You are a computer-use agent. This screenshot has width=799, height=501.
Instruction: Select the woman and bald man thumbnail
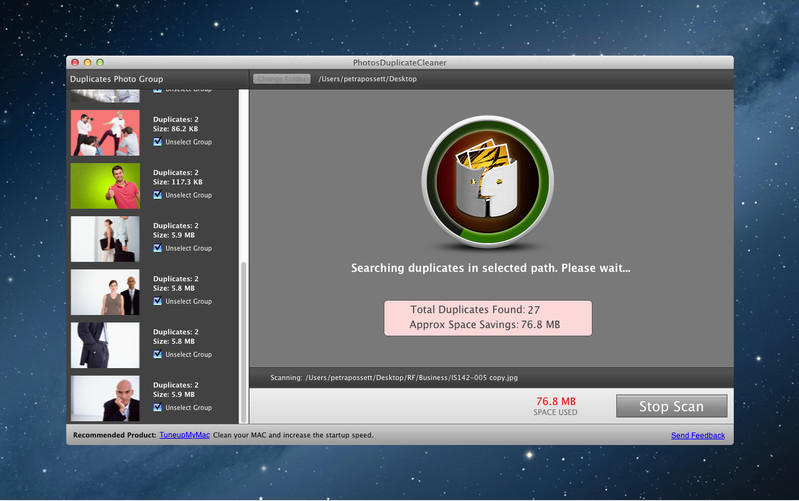(x=105, y=292)
